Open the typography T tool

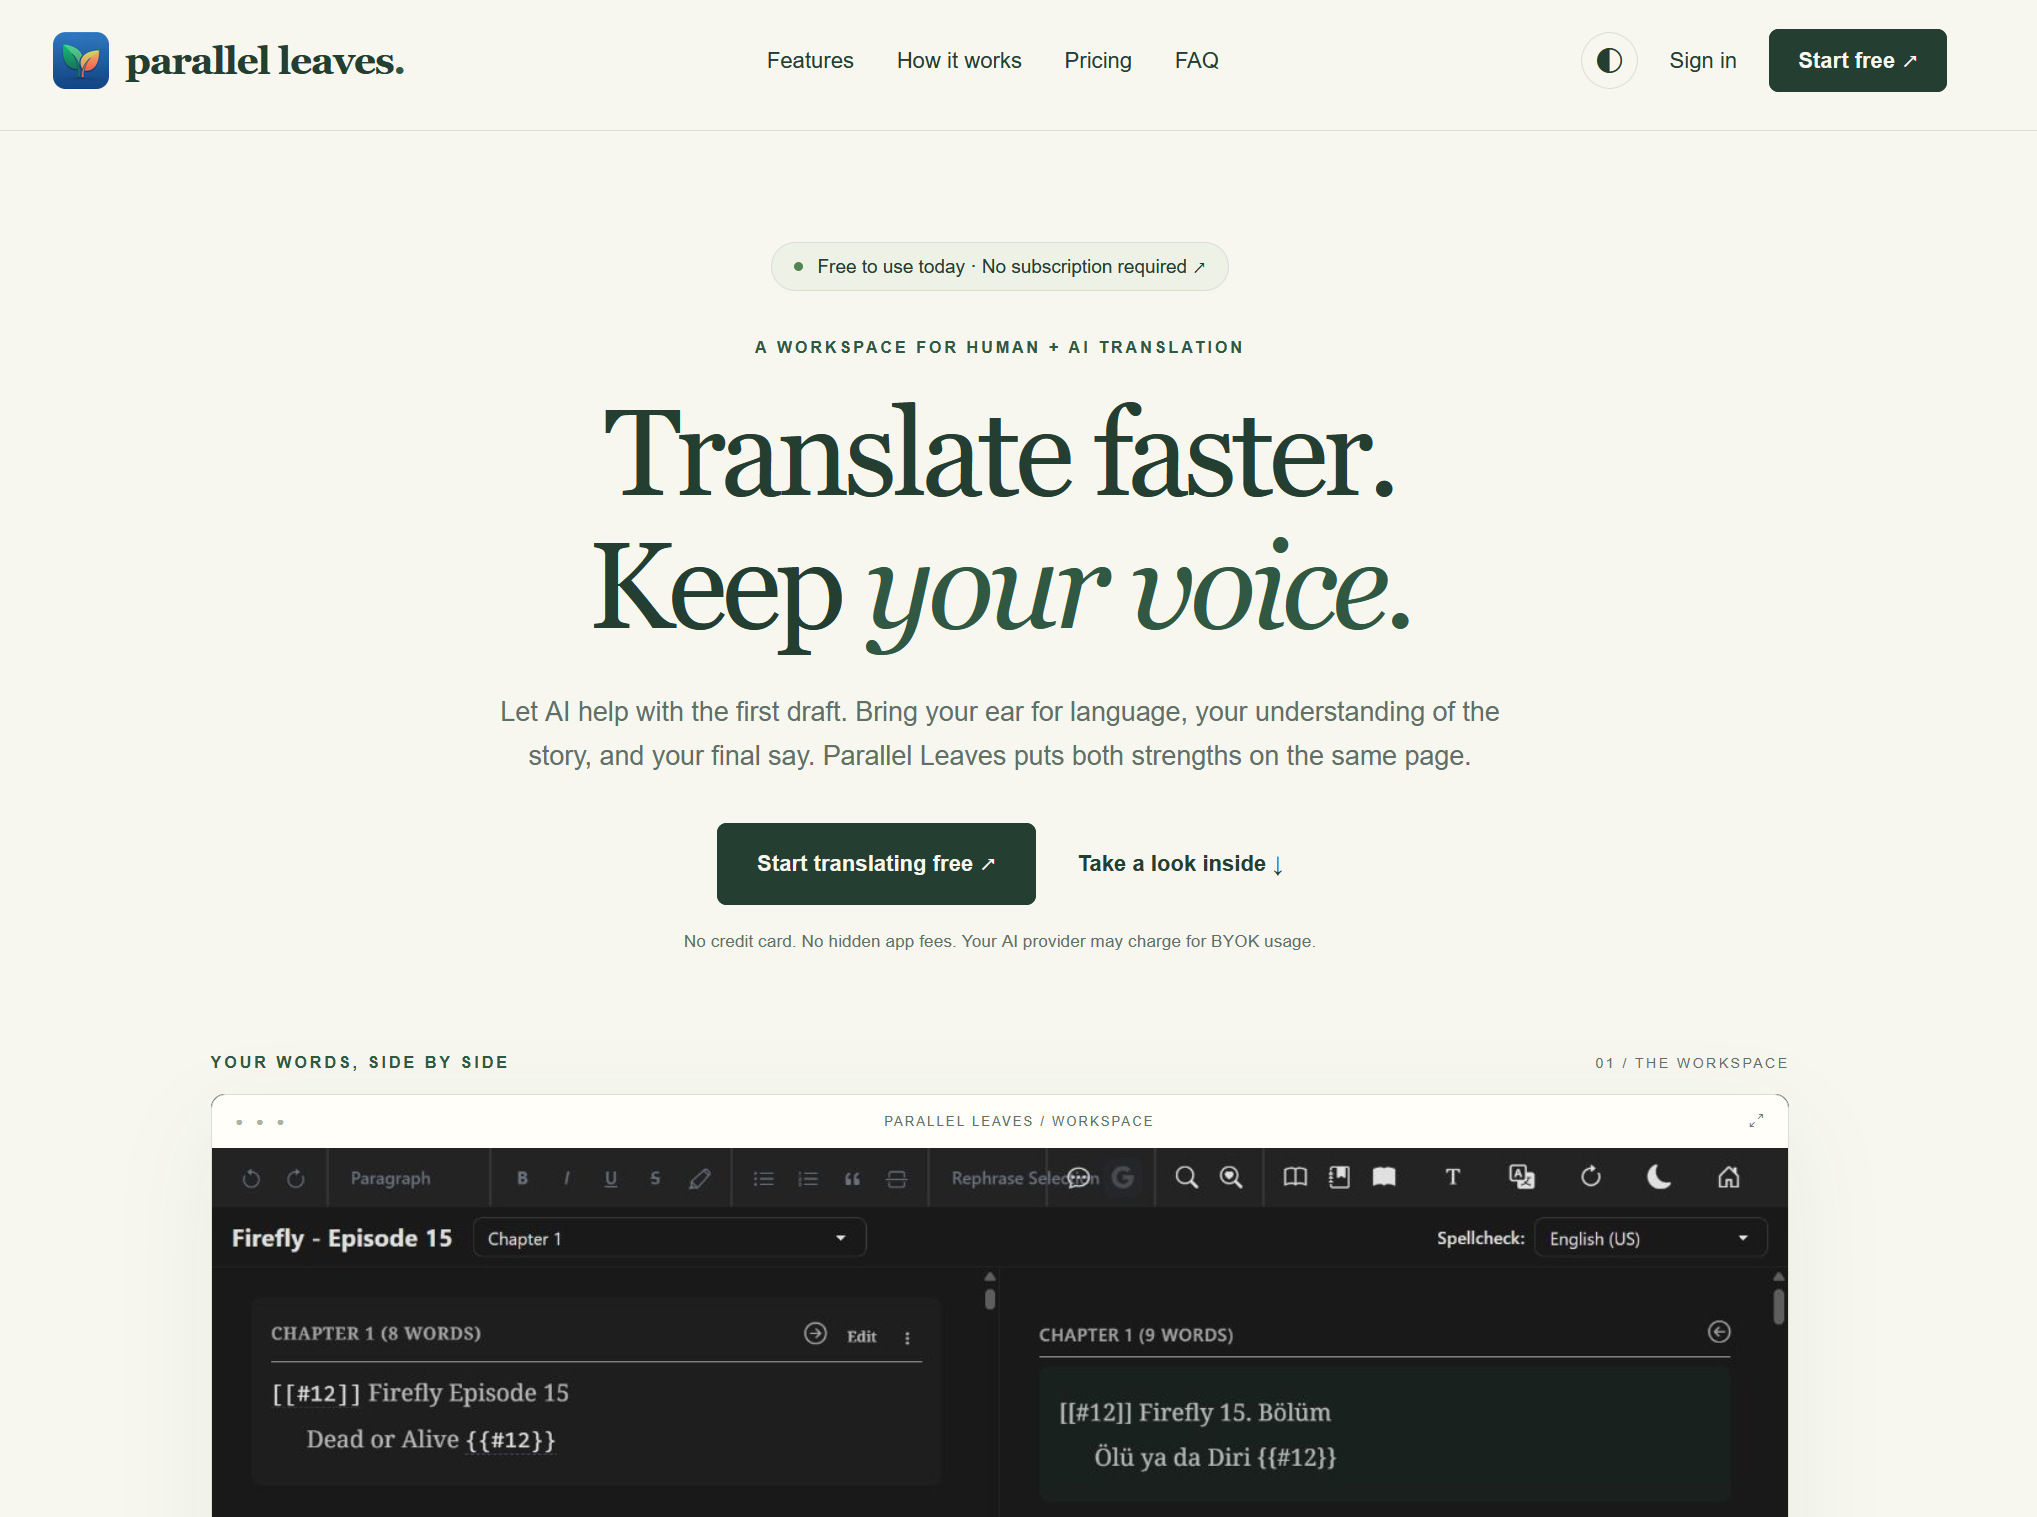pos(1453,1177)
